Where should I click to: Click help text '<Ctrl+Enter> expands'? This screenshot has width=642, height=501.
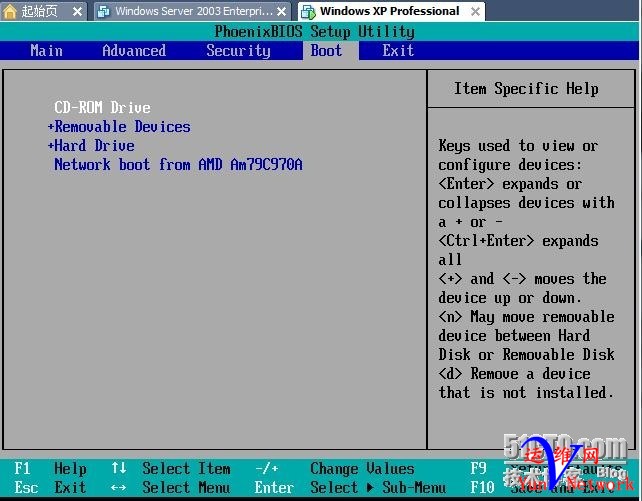pos(518,241)
